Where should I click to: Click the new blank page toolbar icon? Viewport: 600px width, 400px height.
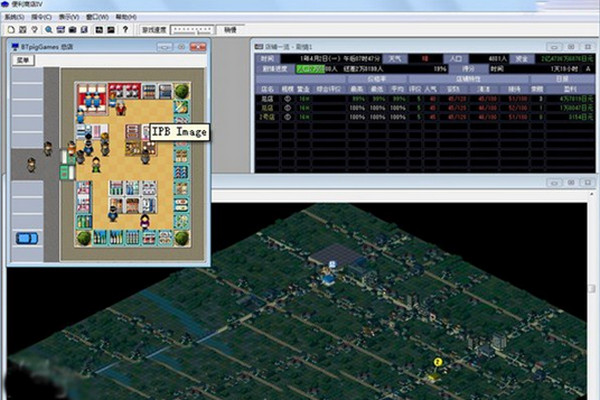click(x=11, y=29)
